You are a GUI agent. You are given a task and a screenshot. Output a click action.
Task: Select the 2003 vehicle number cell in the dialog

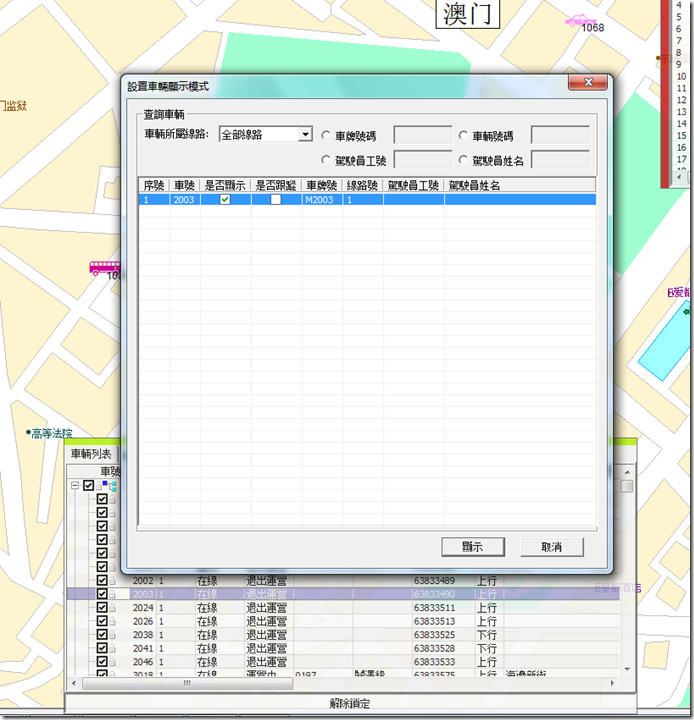point(184,200)
